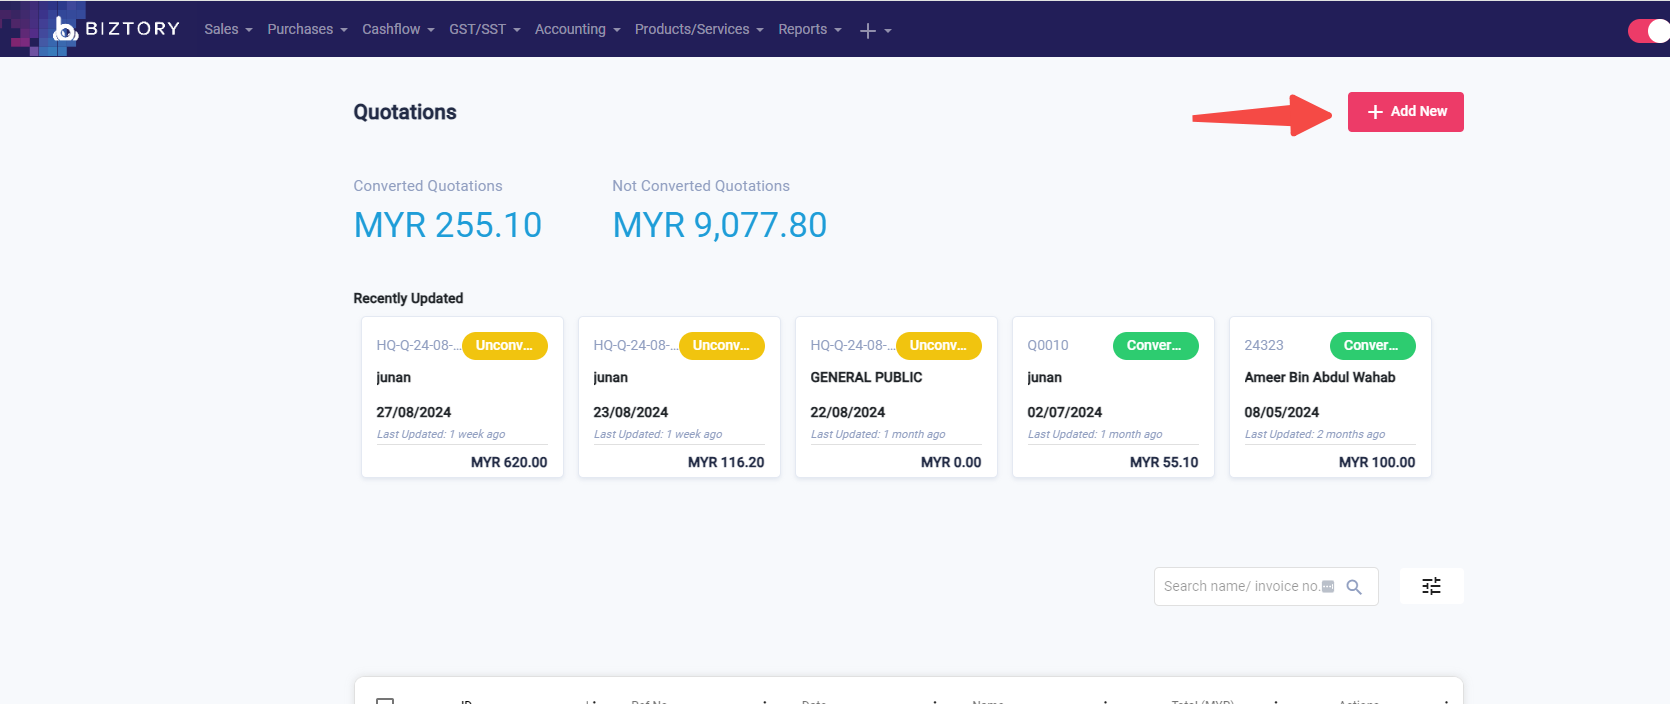Click the Unconverted badge on GENERAL PUBLIC card

pos(938,345)
